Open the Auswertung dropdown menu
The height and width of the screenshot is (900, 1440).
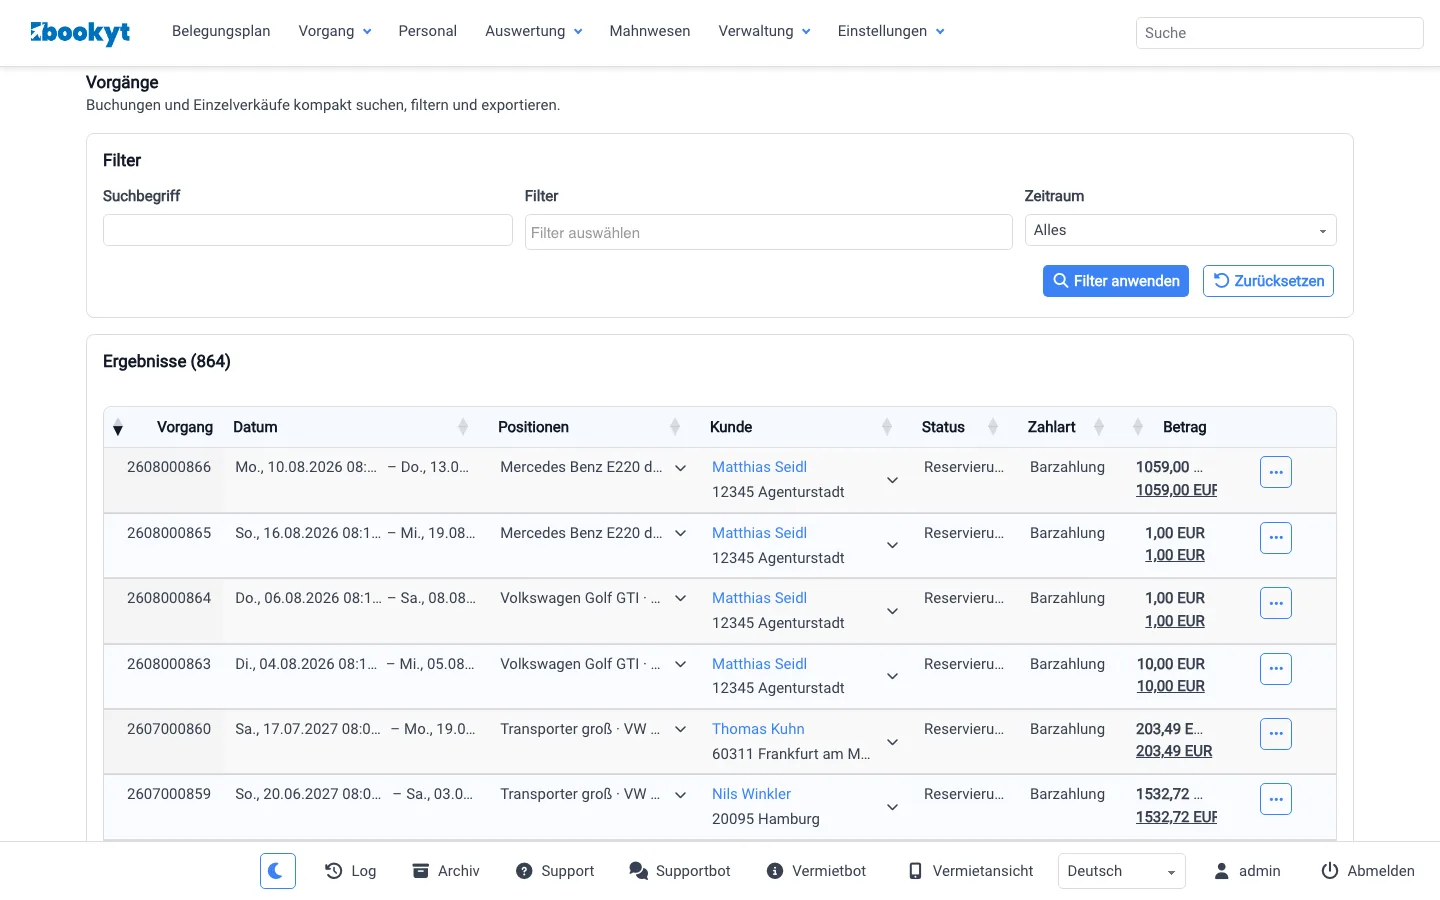(x=534, y=31)
